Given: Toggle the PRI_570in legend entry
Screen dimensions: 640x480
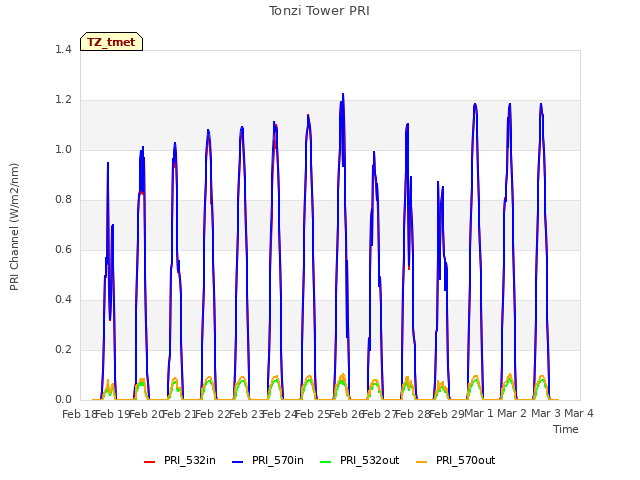Looking at the screenshot, I should pos(268,460).
